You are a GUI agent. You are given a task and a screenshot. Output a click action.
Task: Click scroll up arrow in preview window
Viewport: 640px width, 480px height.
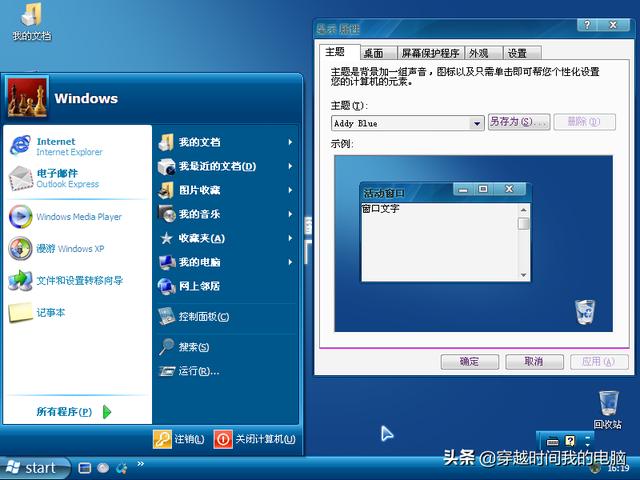(523, 210)
